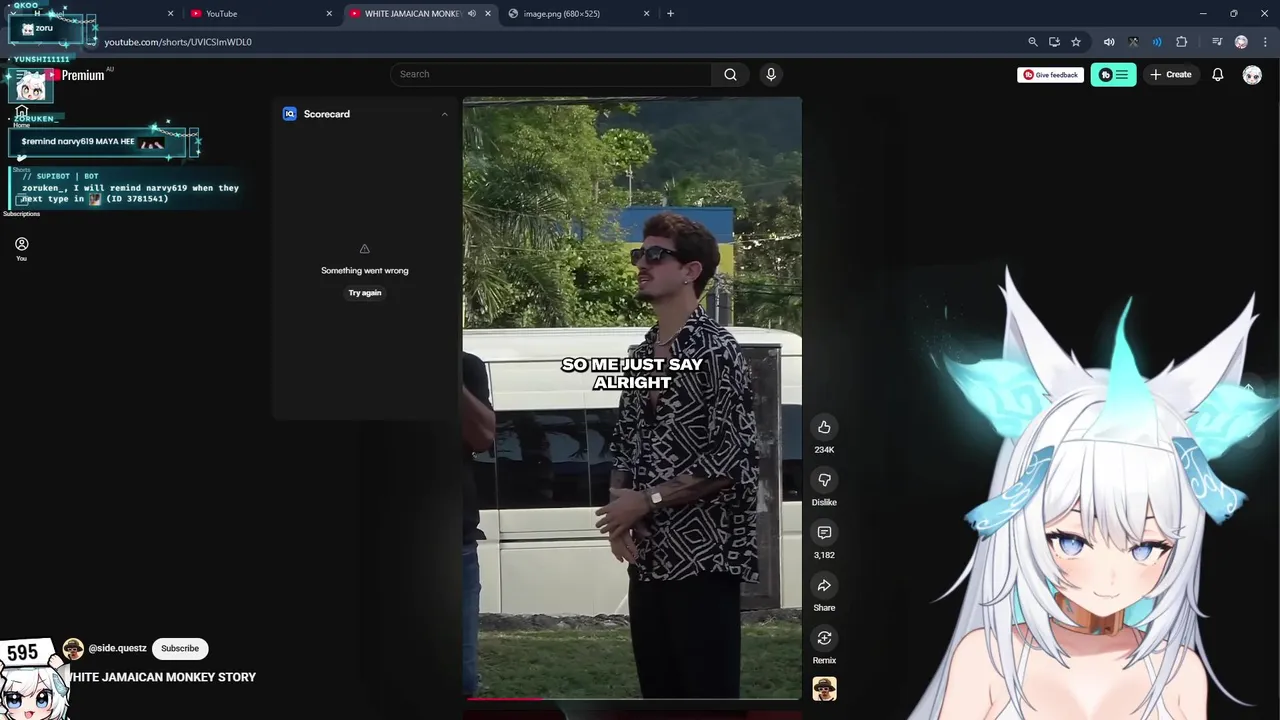Bookmark this page with the star icon
Image resolution: width=1280 pixels, height=720 pixels.
tap(1076, 42)
